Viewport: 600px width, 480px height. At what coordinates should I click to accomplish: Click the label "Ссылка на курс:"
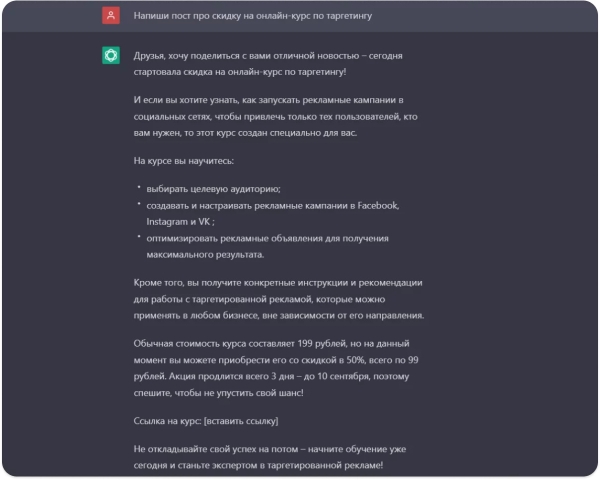tap(166, 420)
